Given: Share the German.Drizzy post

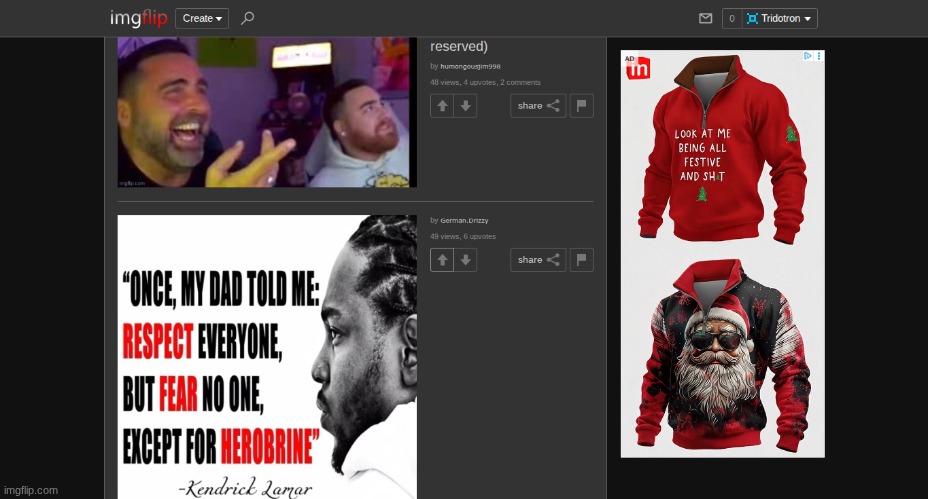Looking at the screenshot, I should point(538,260).
